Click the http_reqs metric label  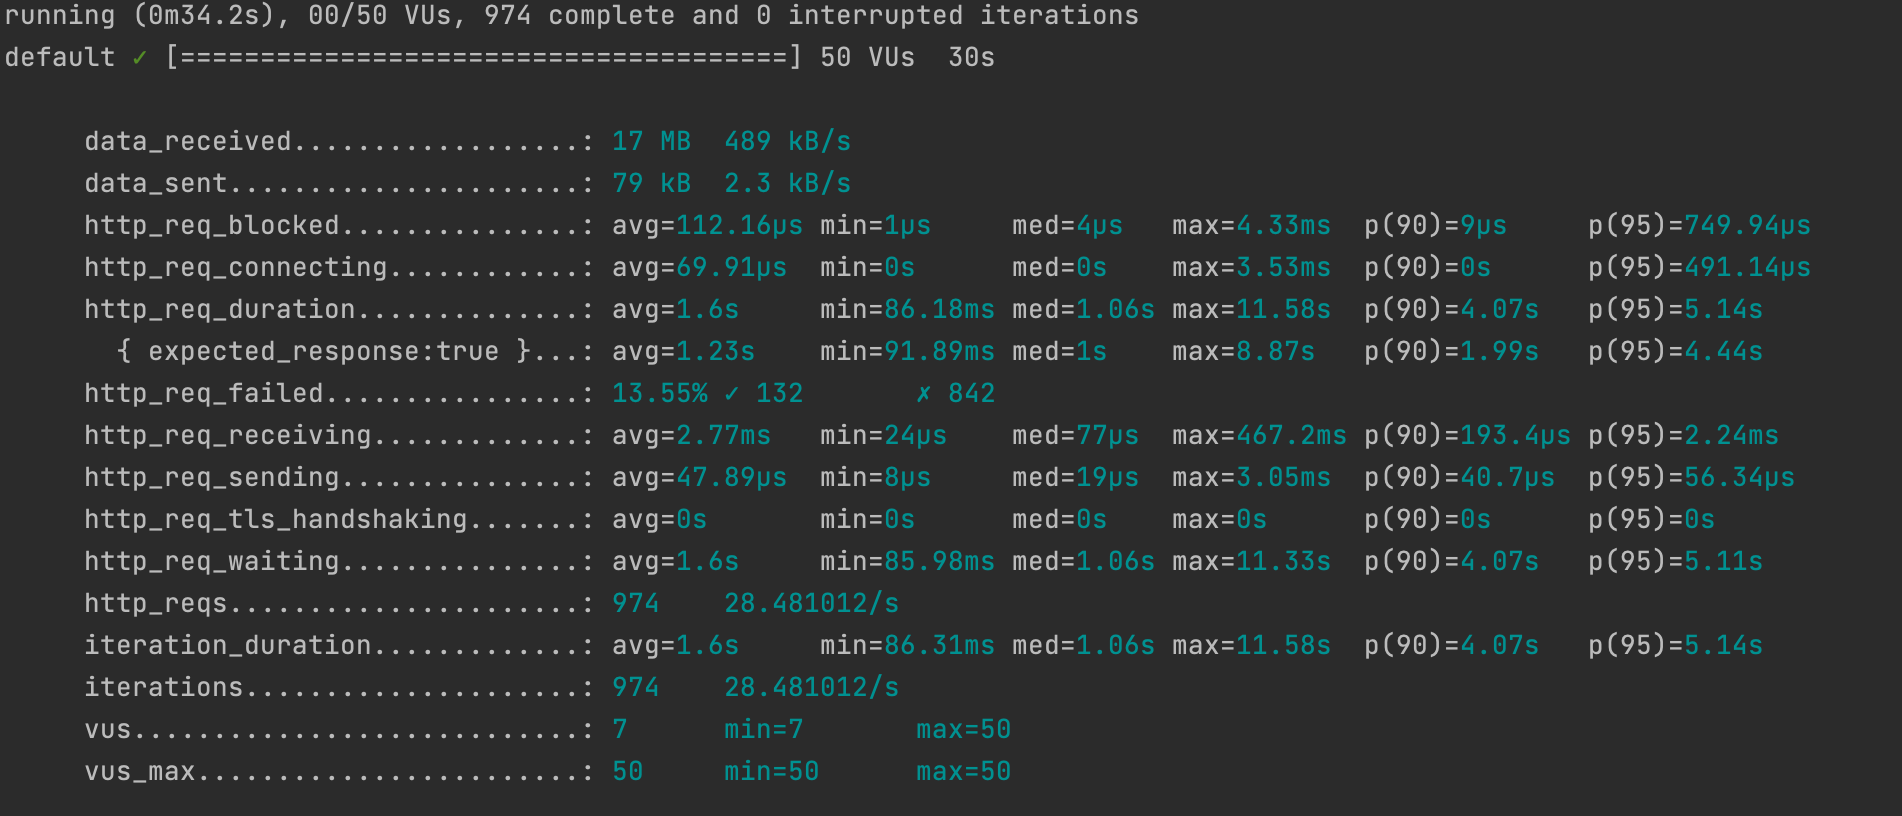pos(155,604)
